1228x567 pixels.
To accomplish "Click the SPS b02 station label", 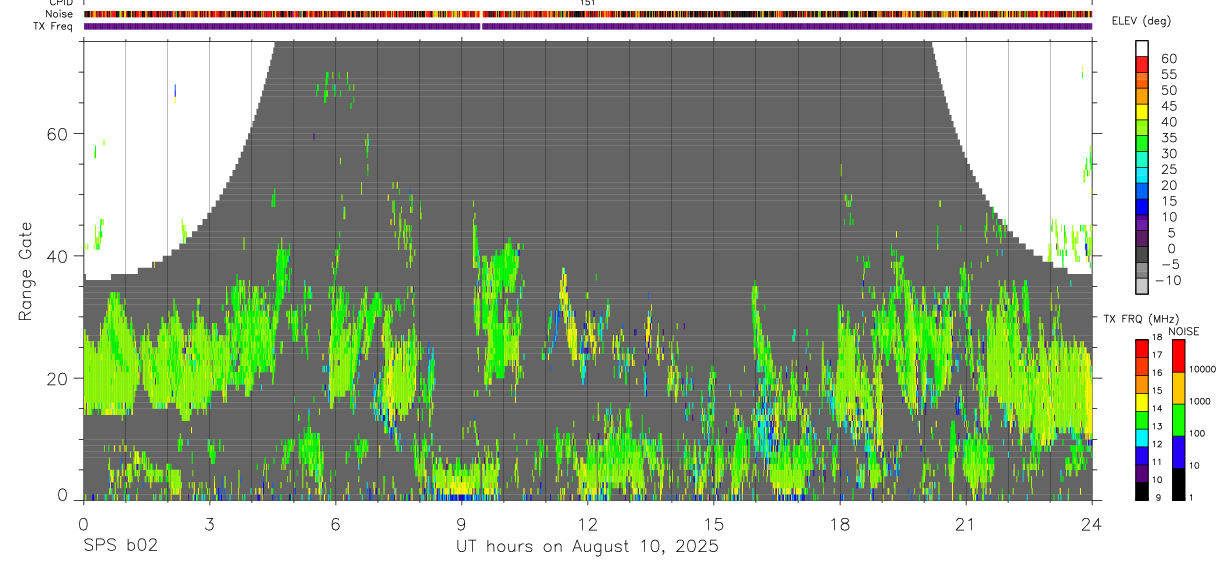I will coord(120,546).
